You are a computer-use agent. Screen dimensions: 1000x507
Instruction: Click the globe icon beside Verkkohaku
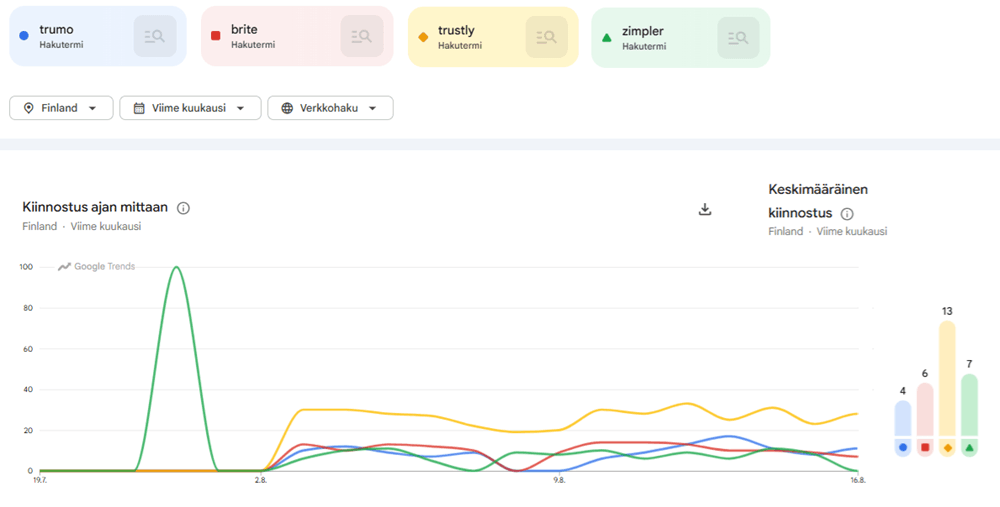(287, 108)
